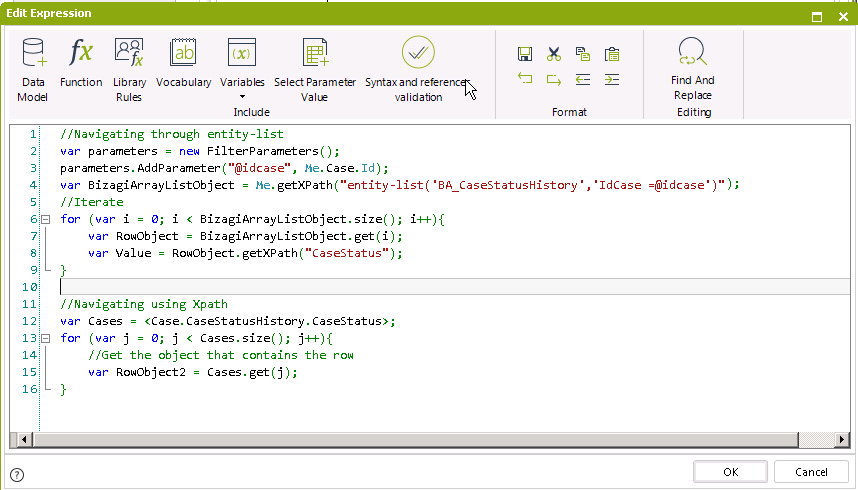Screen dimensions: 858x490
Task: Collapse the for loop at line 13
Action: click(x=46, y=338)
